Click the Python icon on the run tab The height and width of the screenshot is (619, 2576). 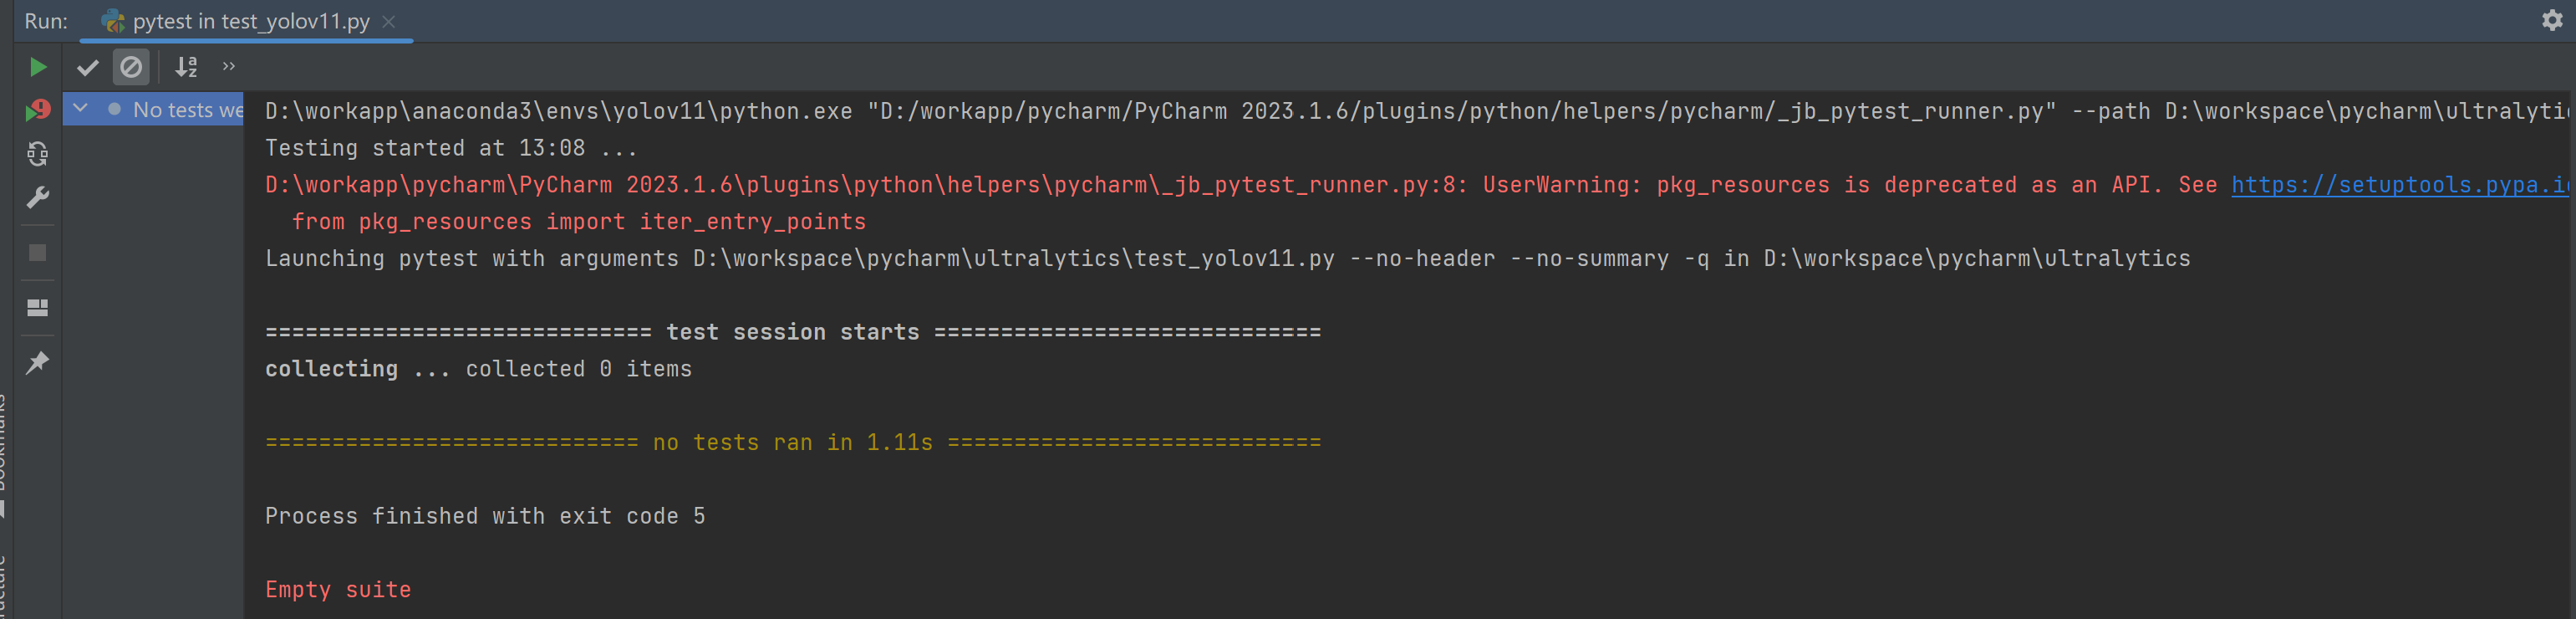point(113,21)
